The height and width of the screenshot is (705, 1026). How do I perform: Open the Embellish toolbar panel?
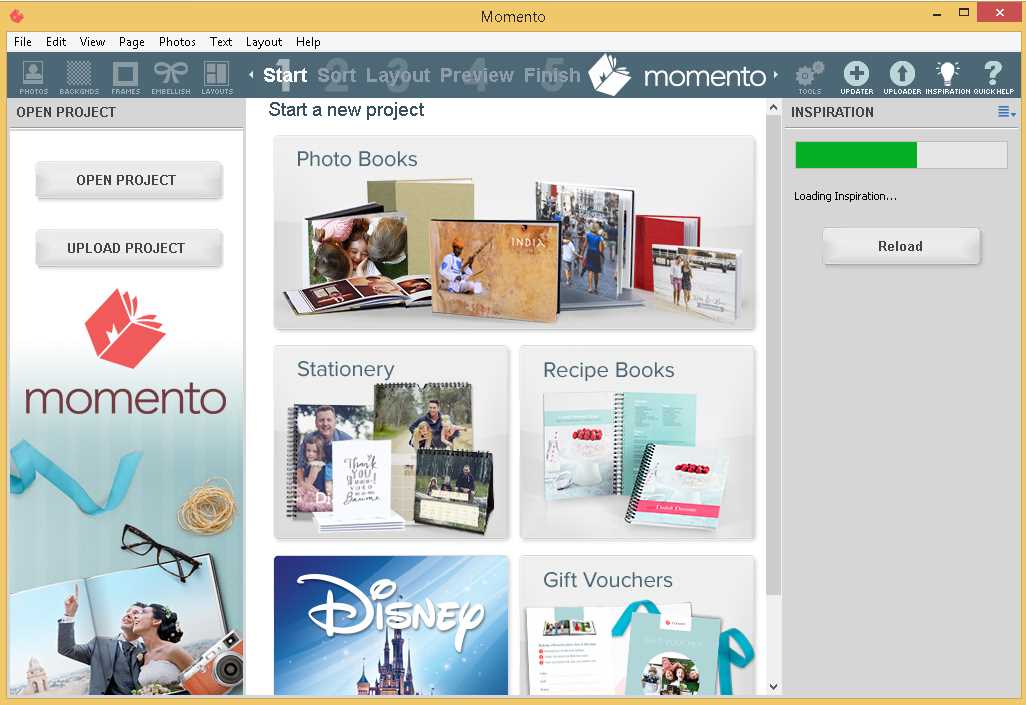pyautogui.click(x=171, y=77)
